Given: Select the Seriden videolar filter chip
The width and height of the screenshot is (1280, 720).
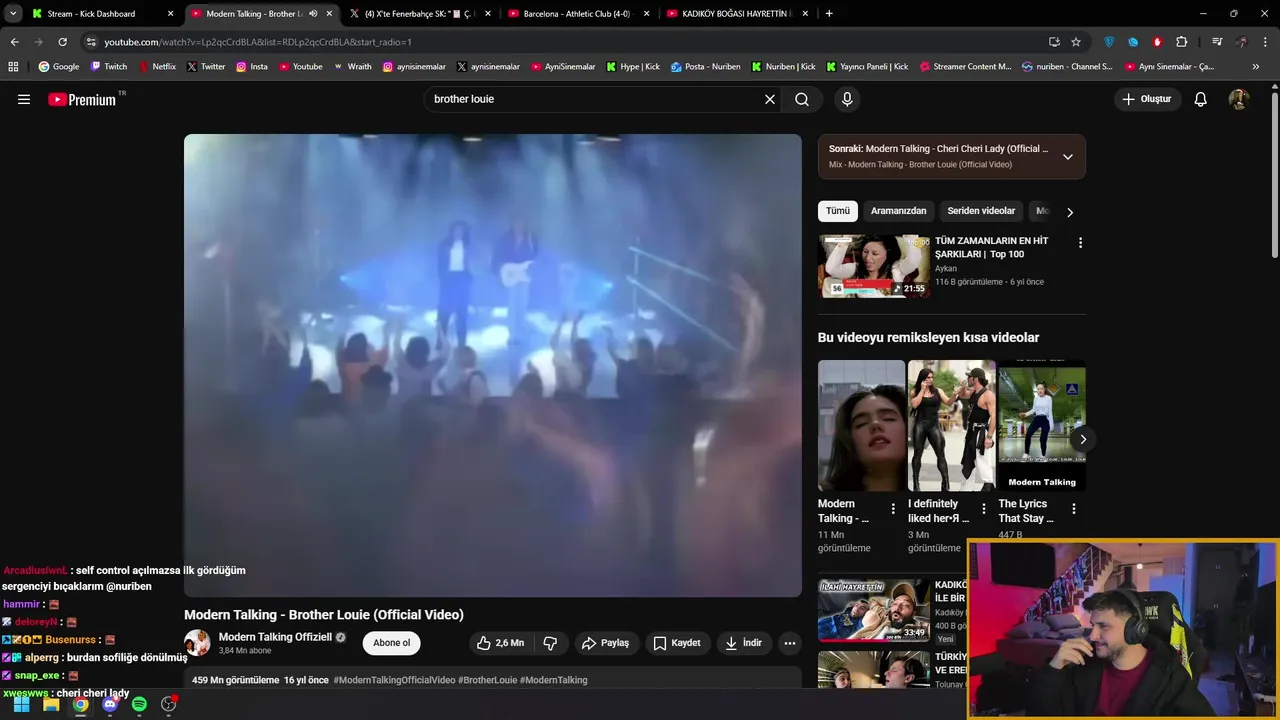Looking at the screenshot, I should point(981,211).
